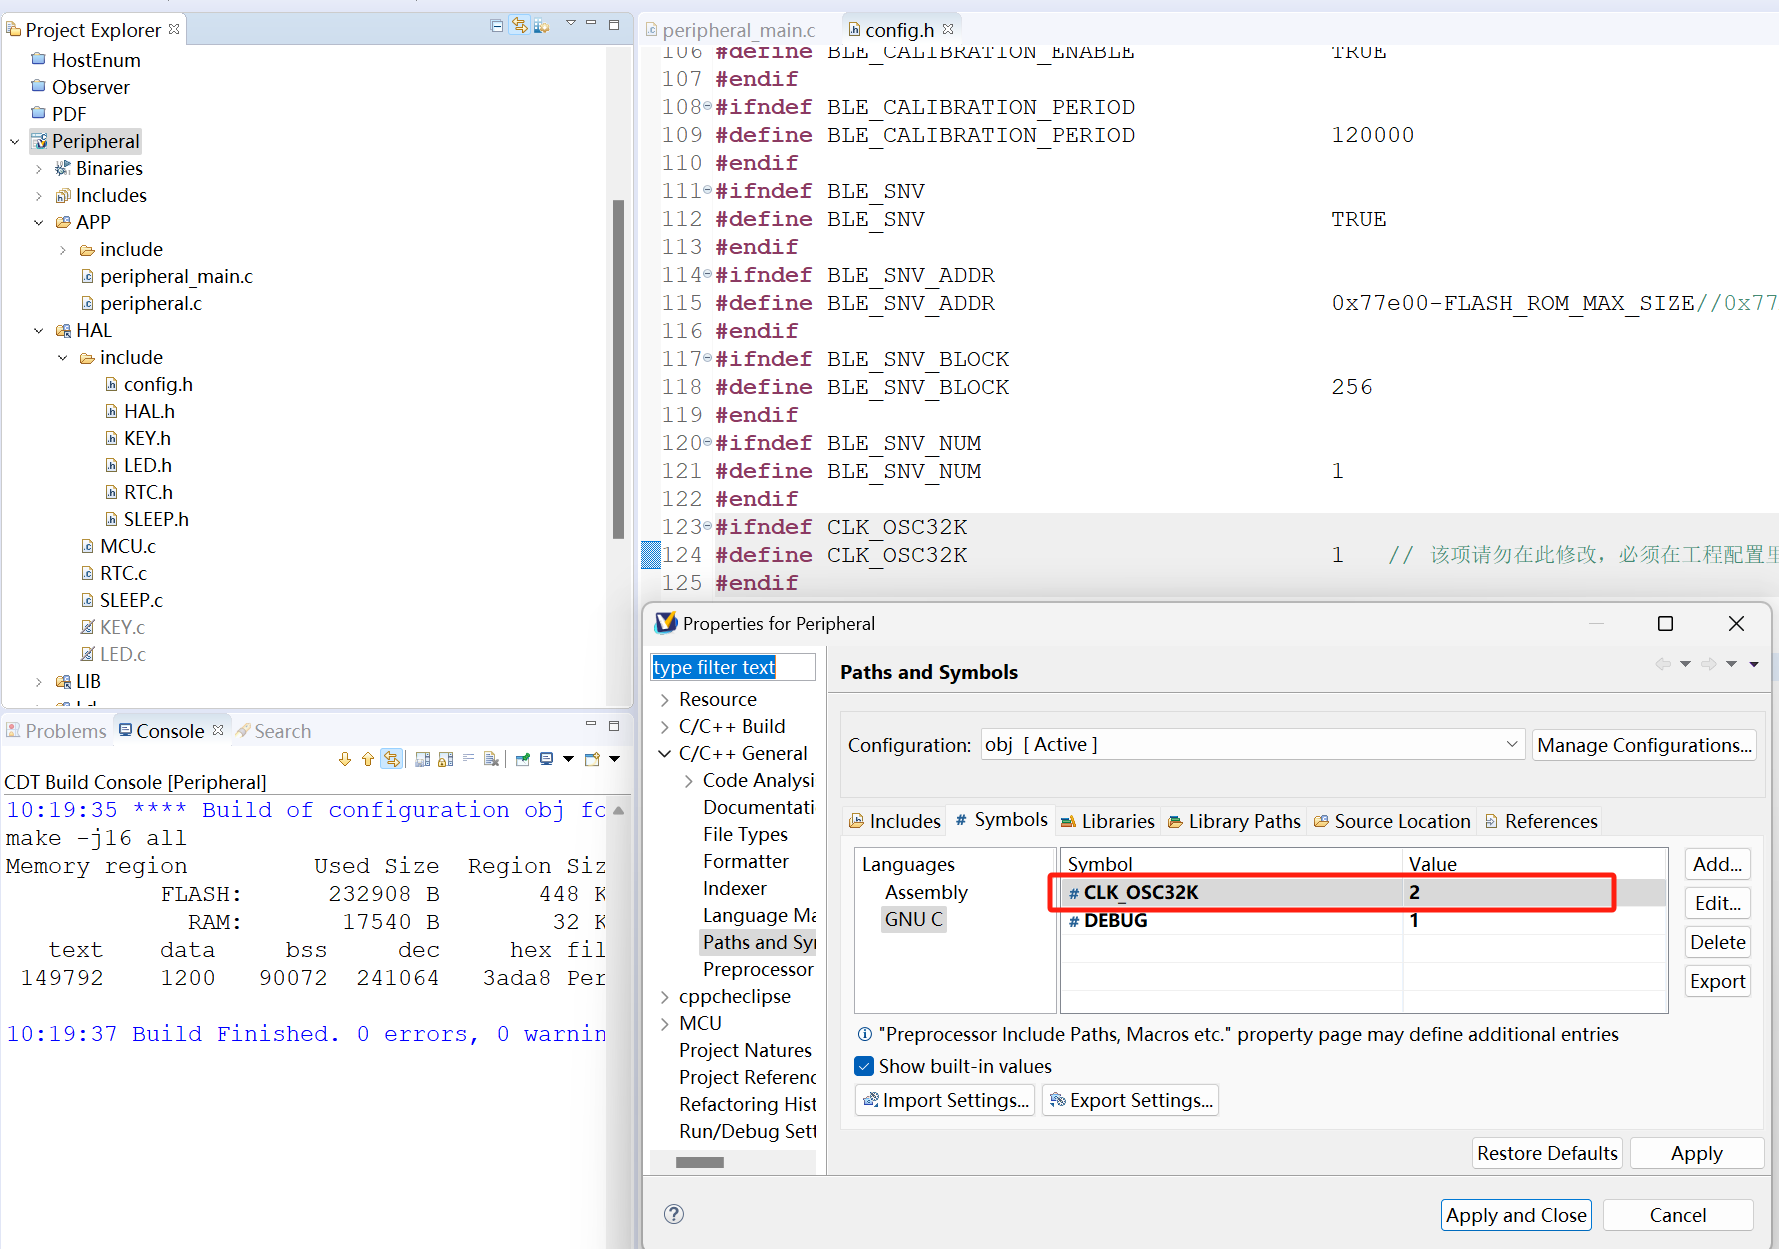Click the Edit... button for symbols

[1716, 903]
